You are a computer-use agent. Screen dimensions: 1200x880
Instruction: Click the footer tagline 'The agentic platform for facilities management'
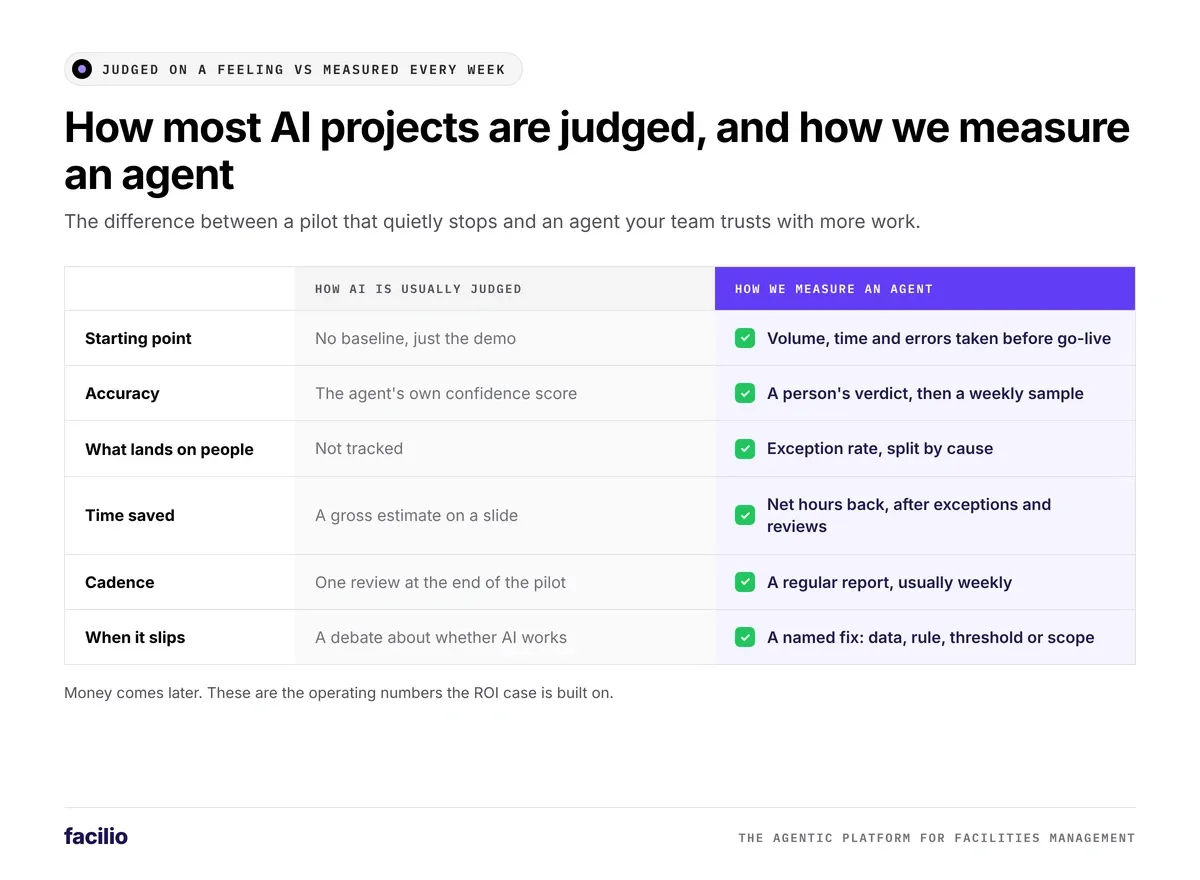coord(937,838)
